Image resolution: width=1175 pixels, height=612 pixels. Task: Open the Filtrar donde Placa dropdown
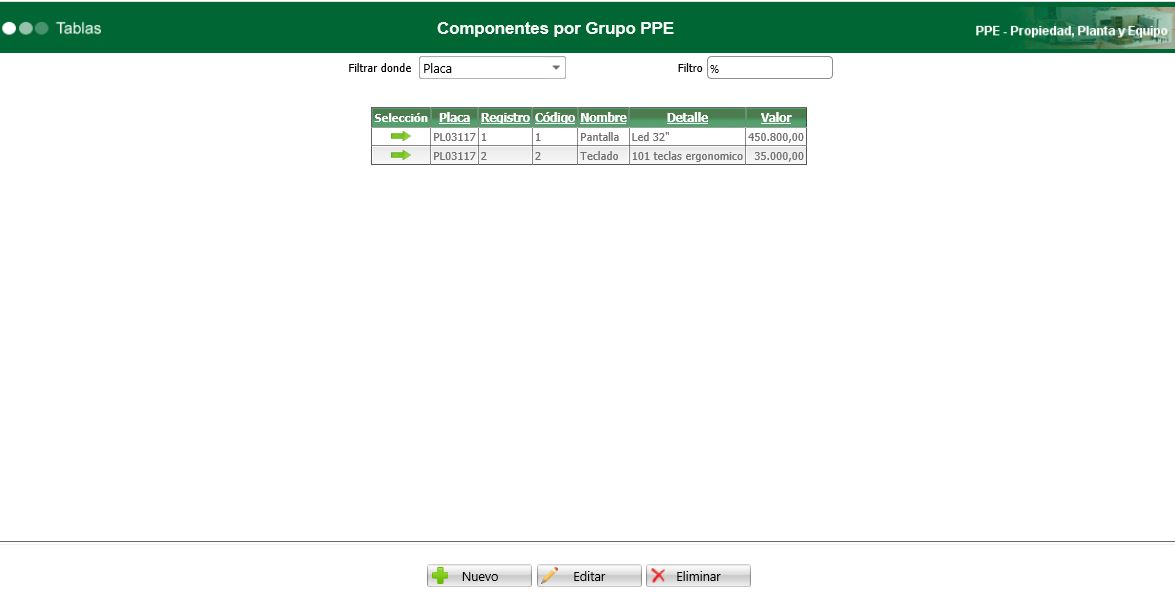click(x=492, y=68)
